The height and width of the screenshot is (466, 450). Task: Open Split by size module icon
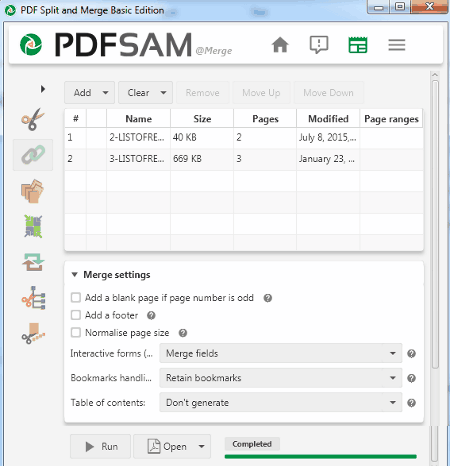click(x=33, y=333)
